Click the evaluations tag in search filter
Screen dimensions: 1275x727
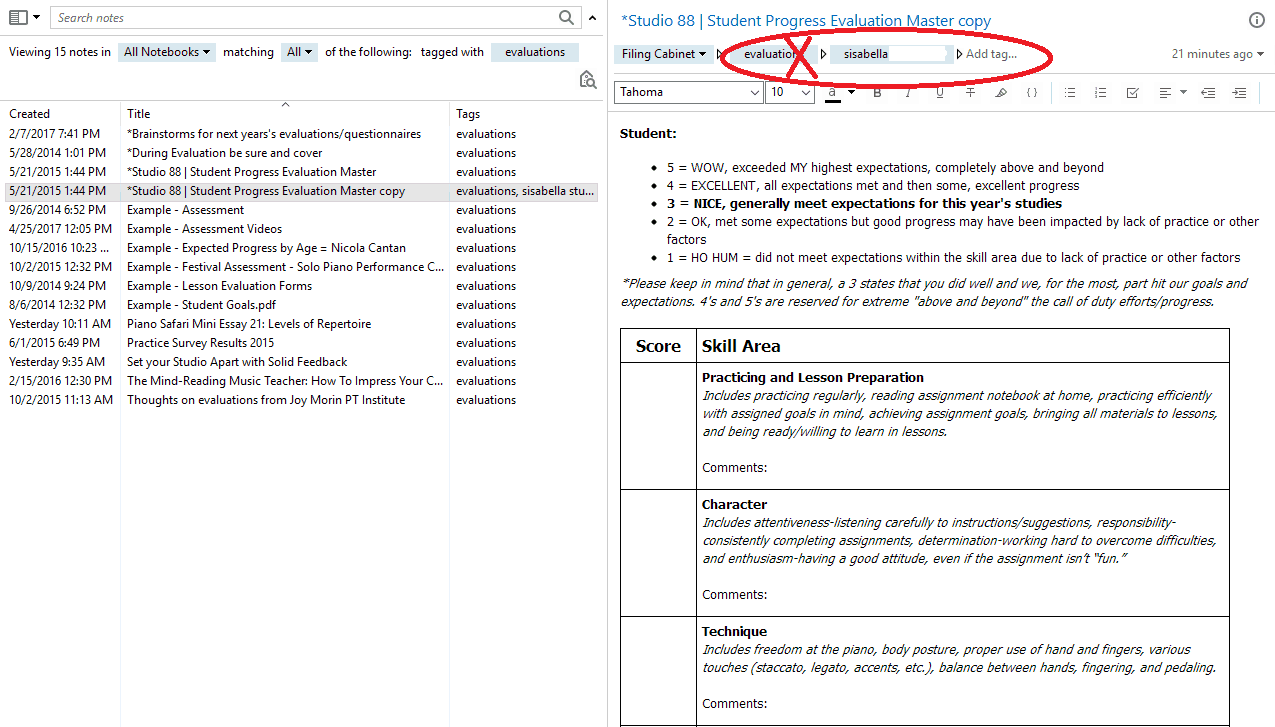pos(534,52)
